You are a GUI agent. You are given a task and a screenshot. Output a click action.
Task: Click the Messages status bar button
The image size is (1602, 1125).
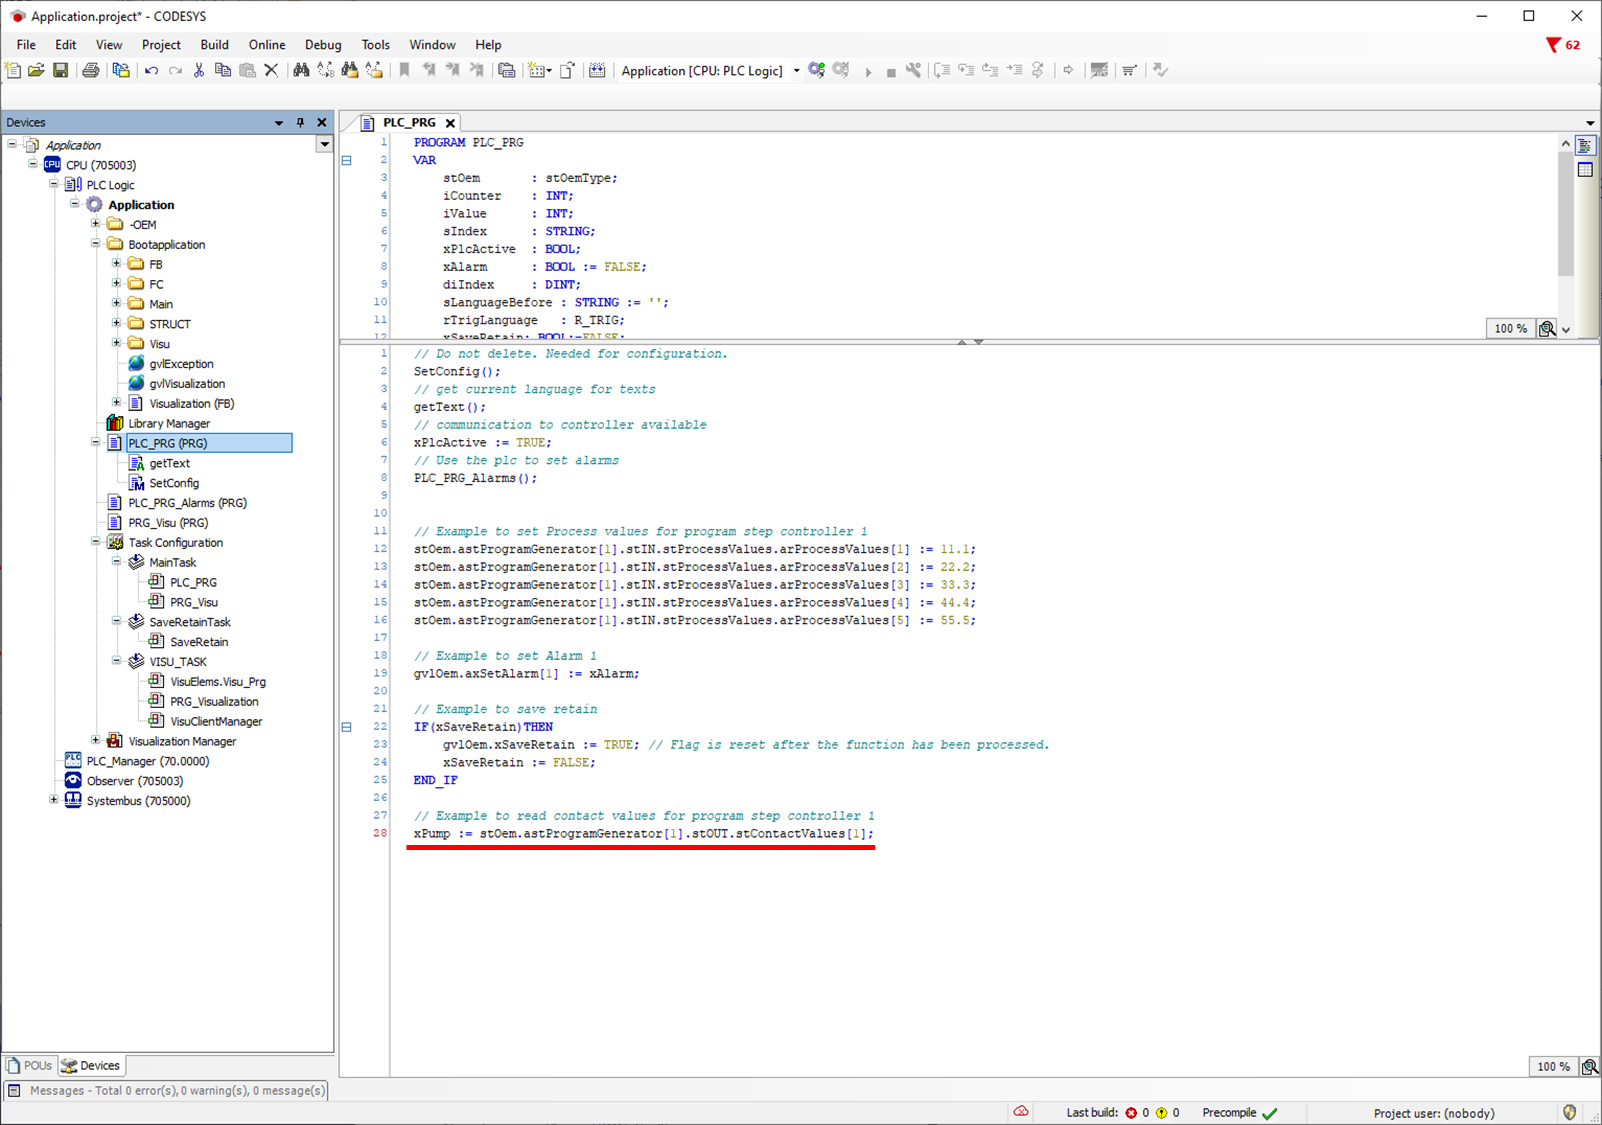click(x=167, y=1090)
